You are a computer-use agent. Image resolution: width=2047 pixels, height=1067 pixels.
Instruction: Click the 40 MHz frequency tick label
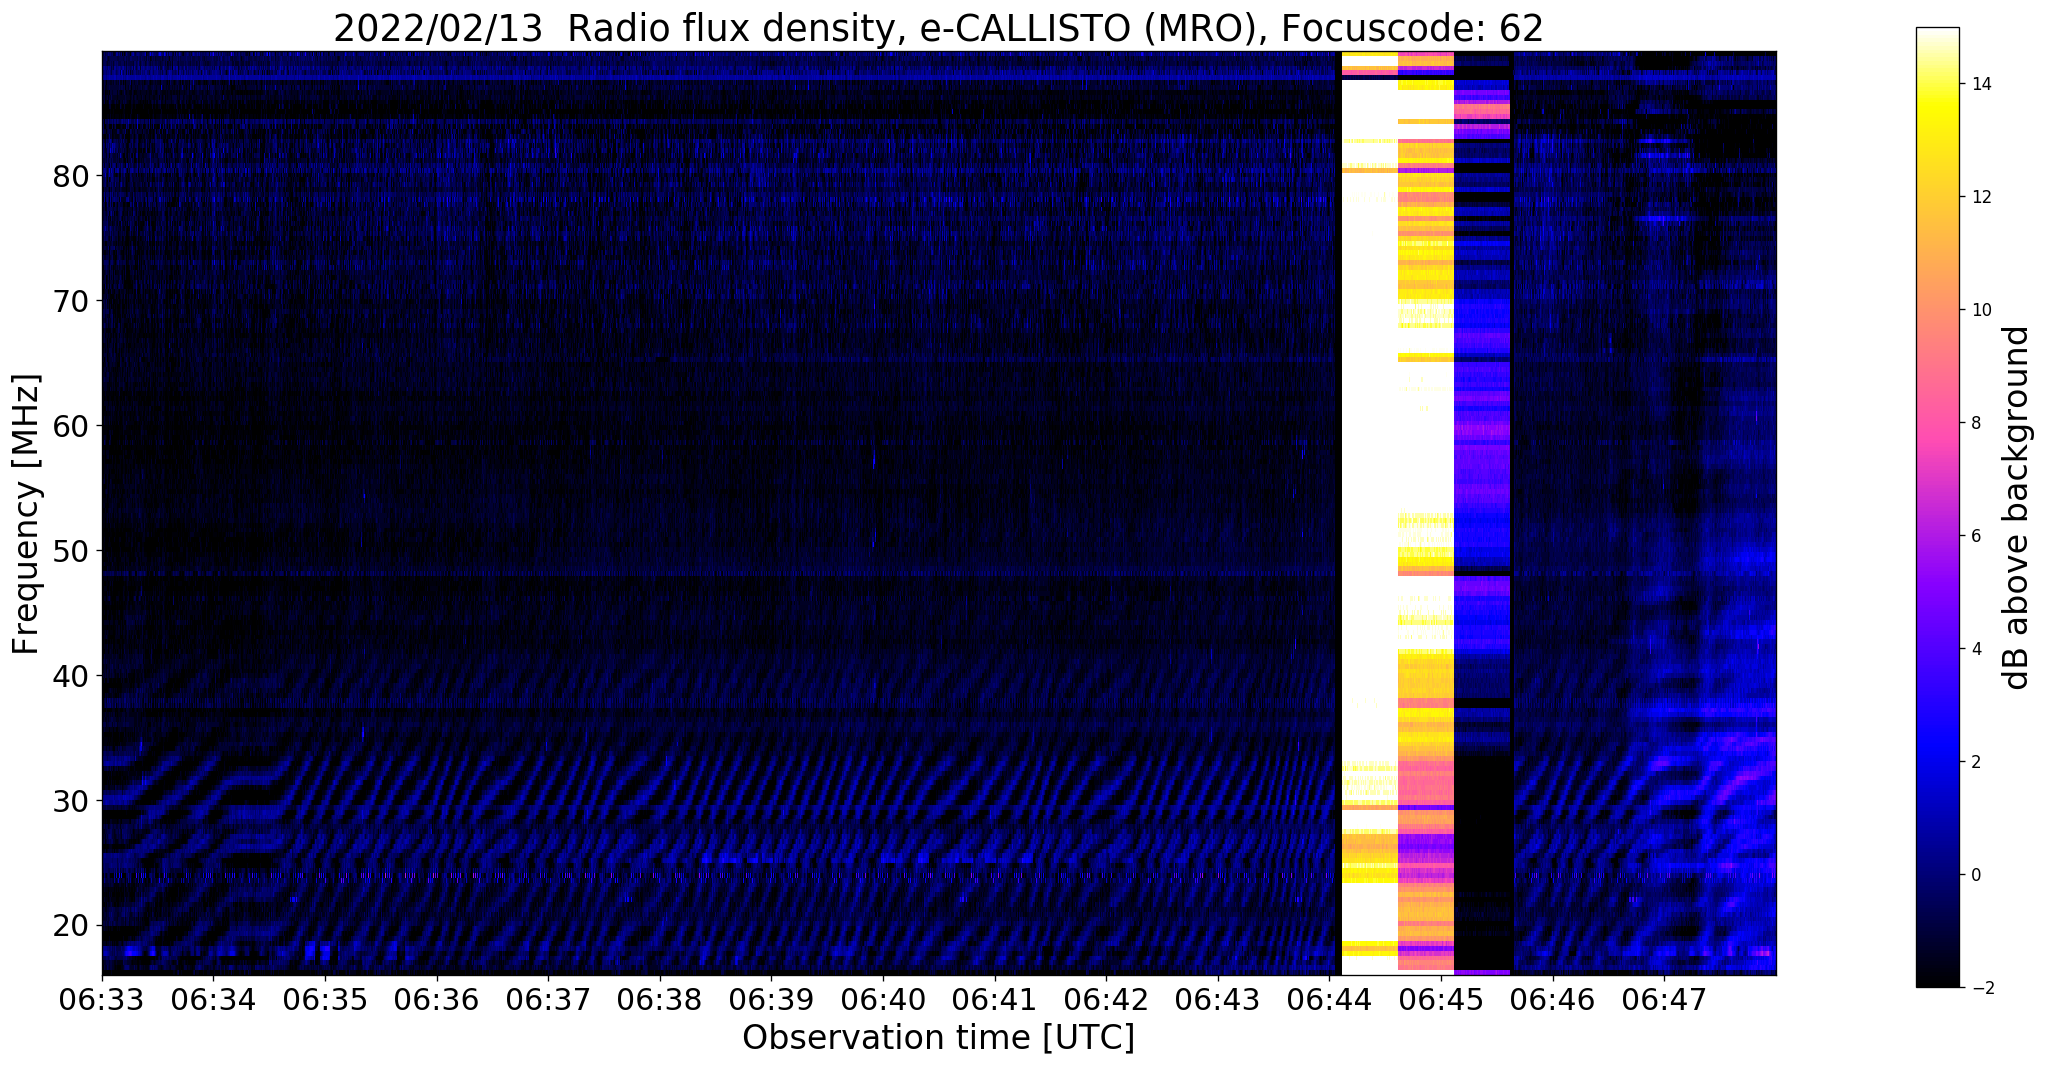point(70,676)
